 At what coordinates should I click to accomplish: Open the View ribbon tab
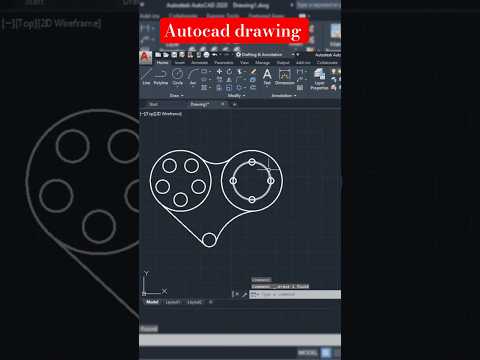(x=244, y=63)
